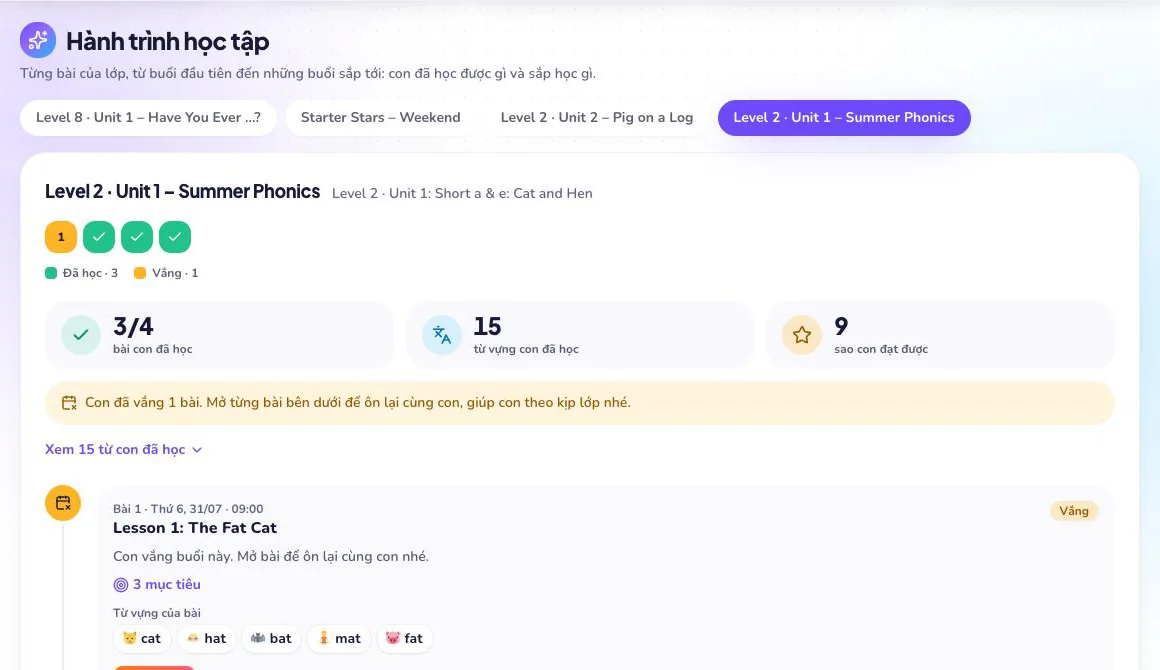Select the second lesson green check square
The width and height of the screenshot is (1160, 670).
tap(98, 237)
